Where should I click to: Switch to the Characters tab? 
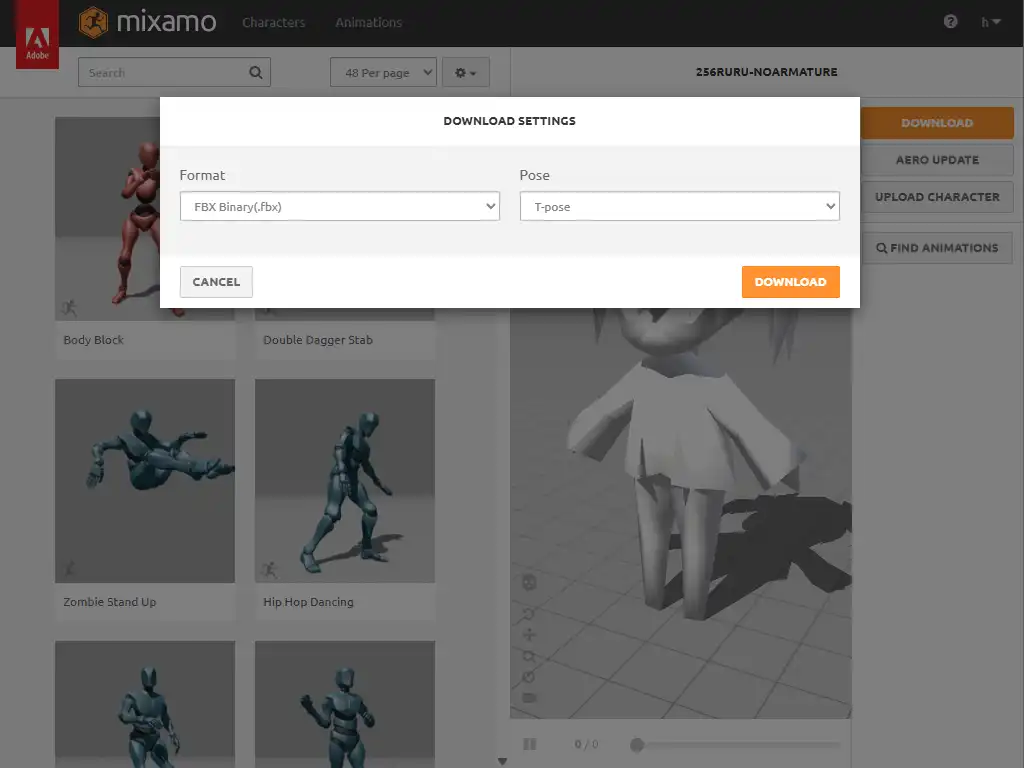tap(273, 22)
